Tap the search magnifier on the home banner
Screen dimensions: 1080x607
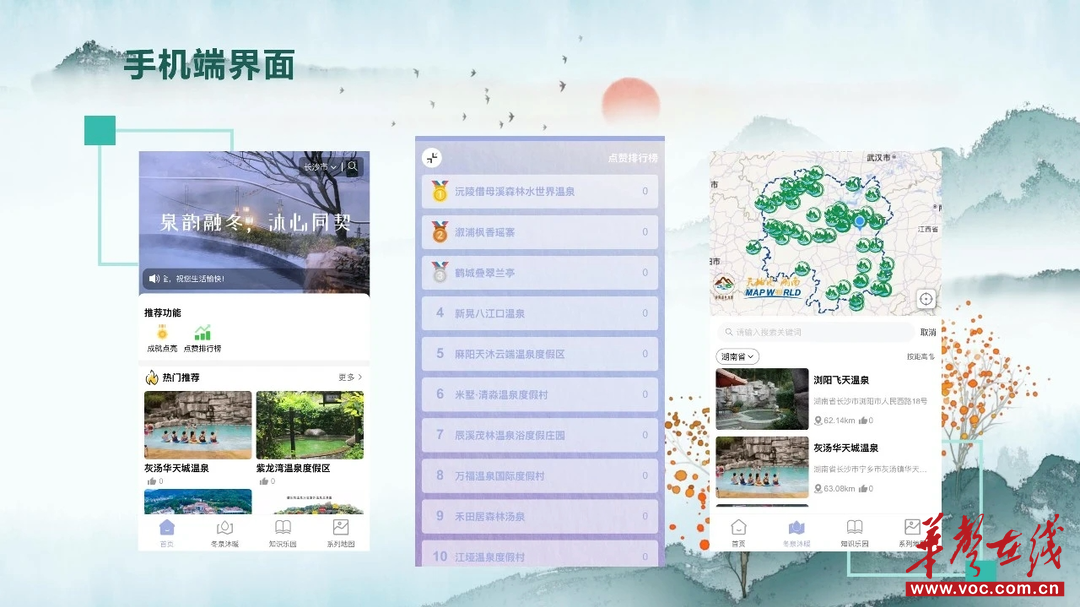pyautogui.click(x=353, y=167)
